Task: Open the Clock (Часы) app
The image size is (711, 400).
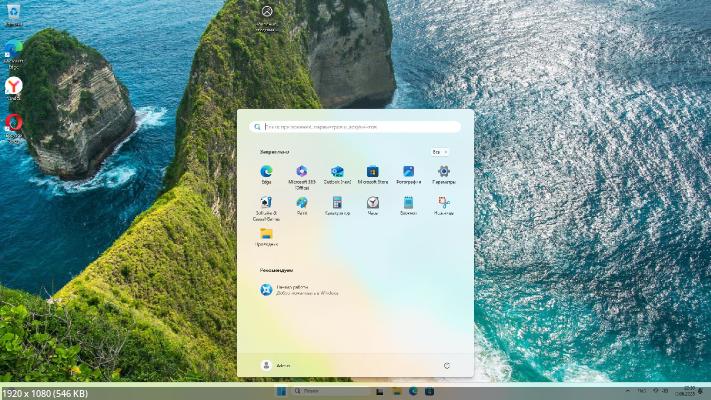Action: coord(373,205)
